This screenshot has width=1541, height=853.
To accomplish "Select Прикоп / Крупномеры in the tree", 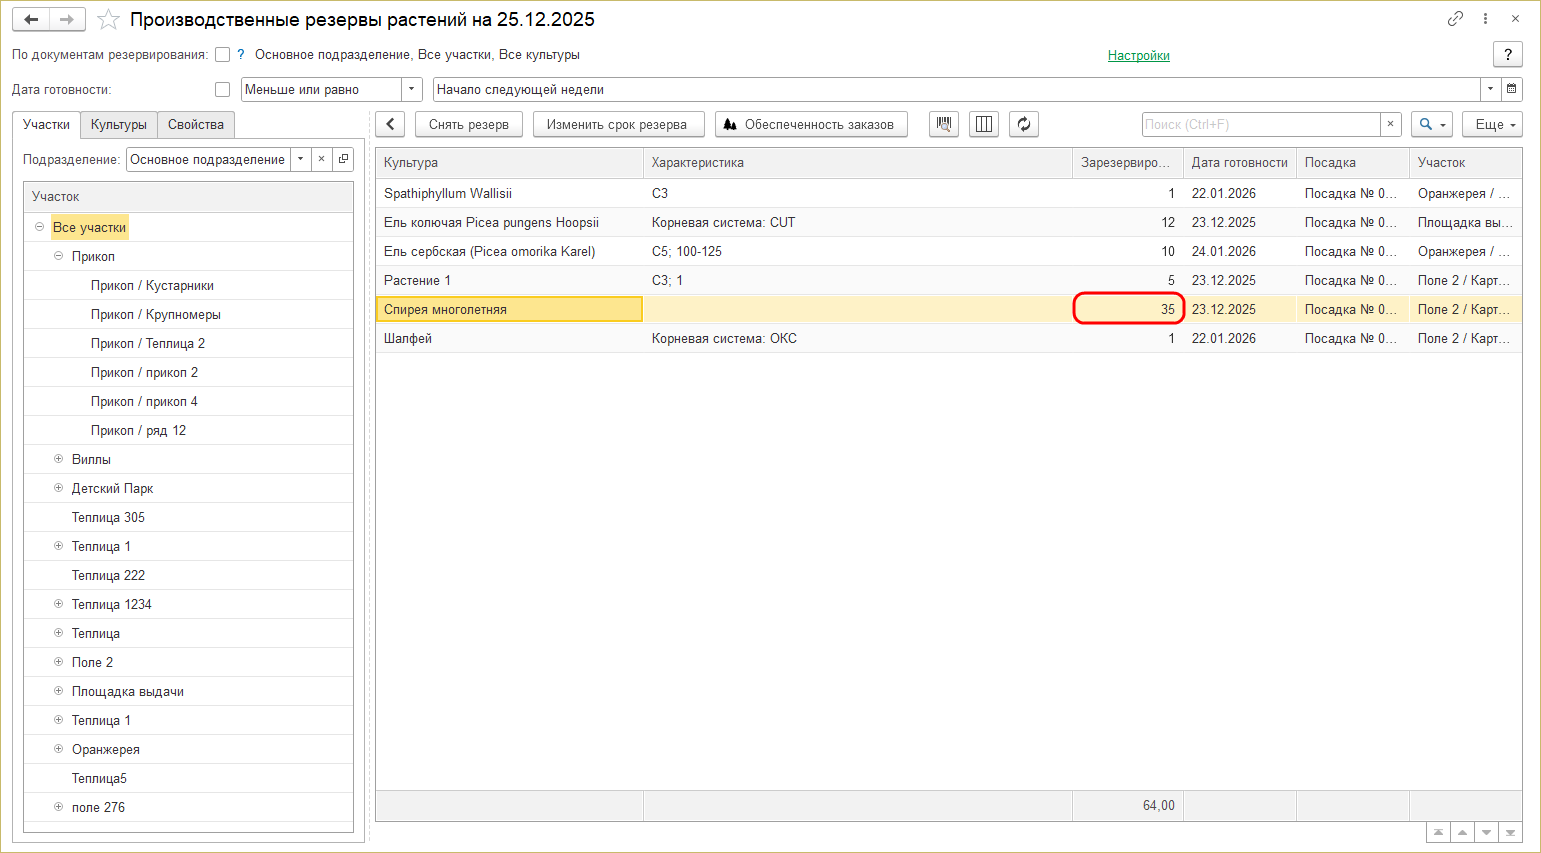I will (155, 314).
